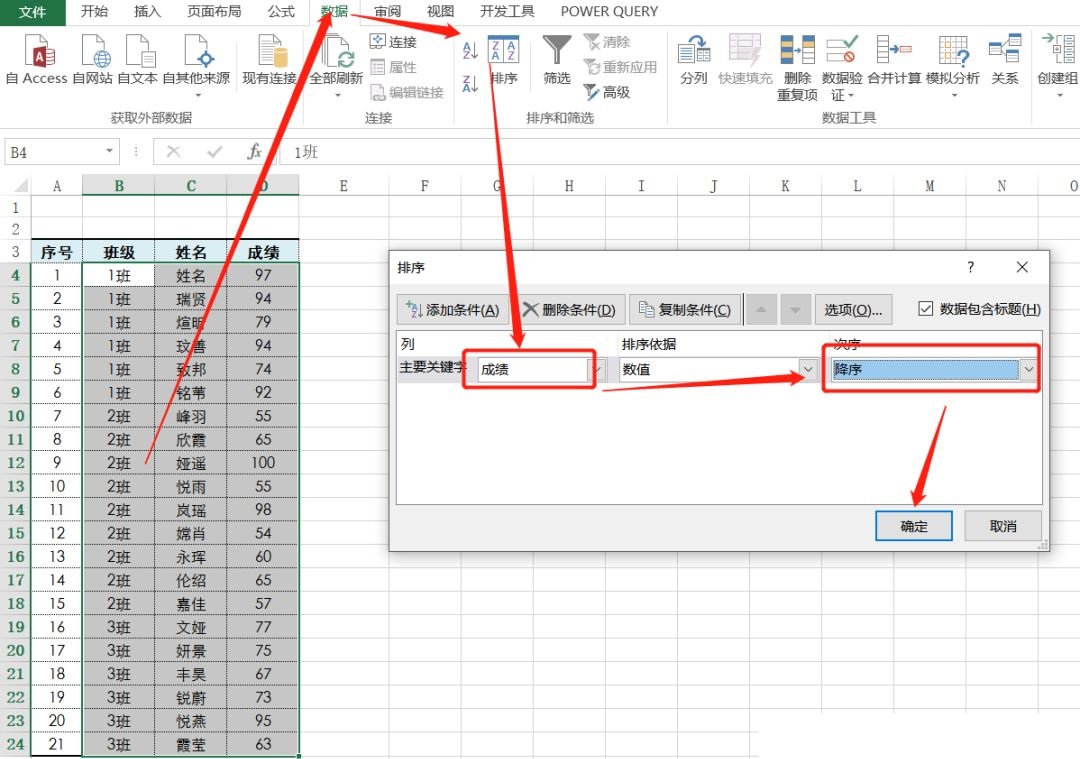Select column H header

568,186
